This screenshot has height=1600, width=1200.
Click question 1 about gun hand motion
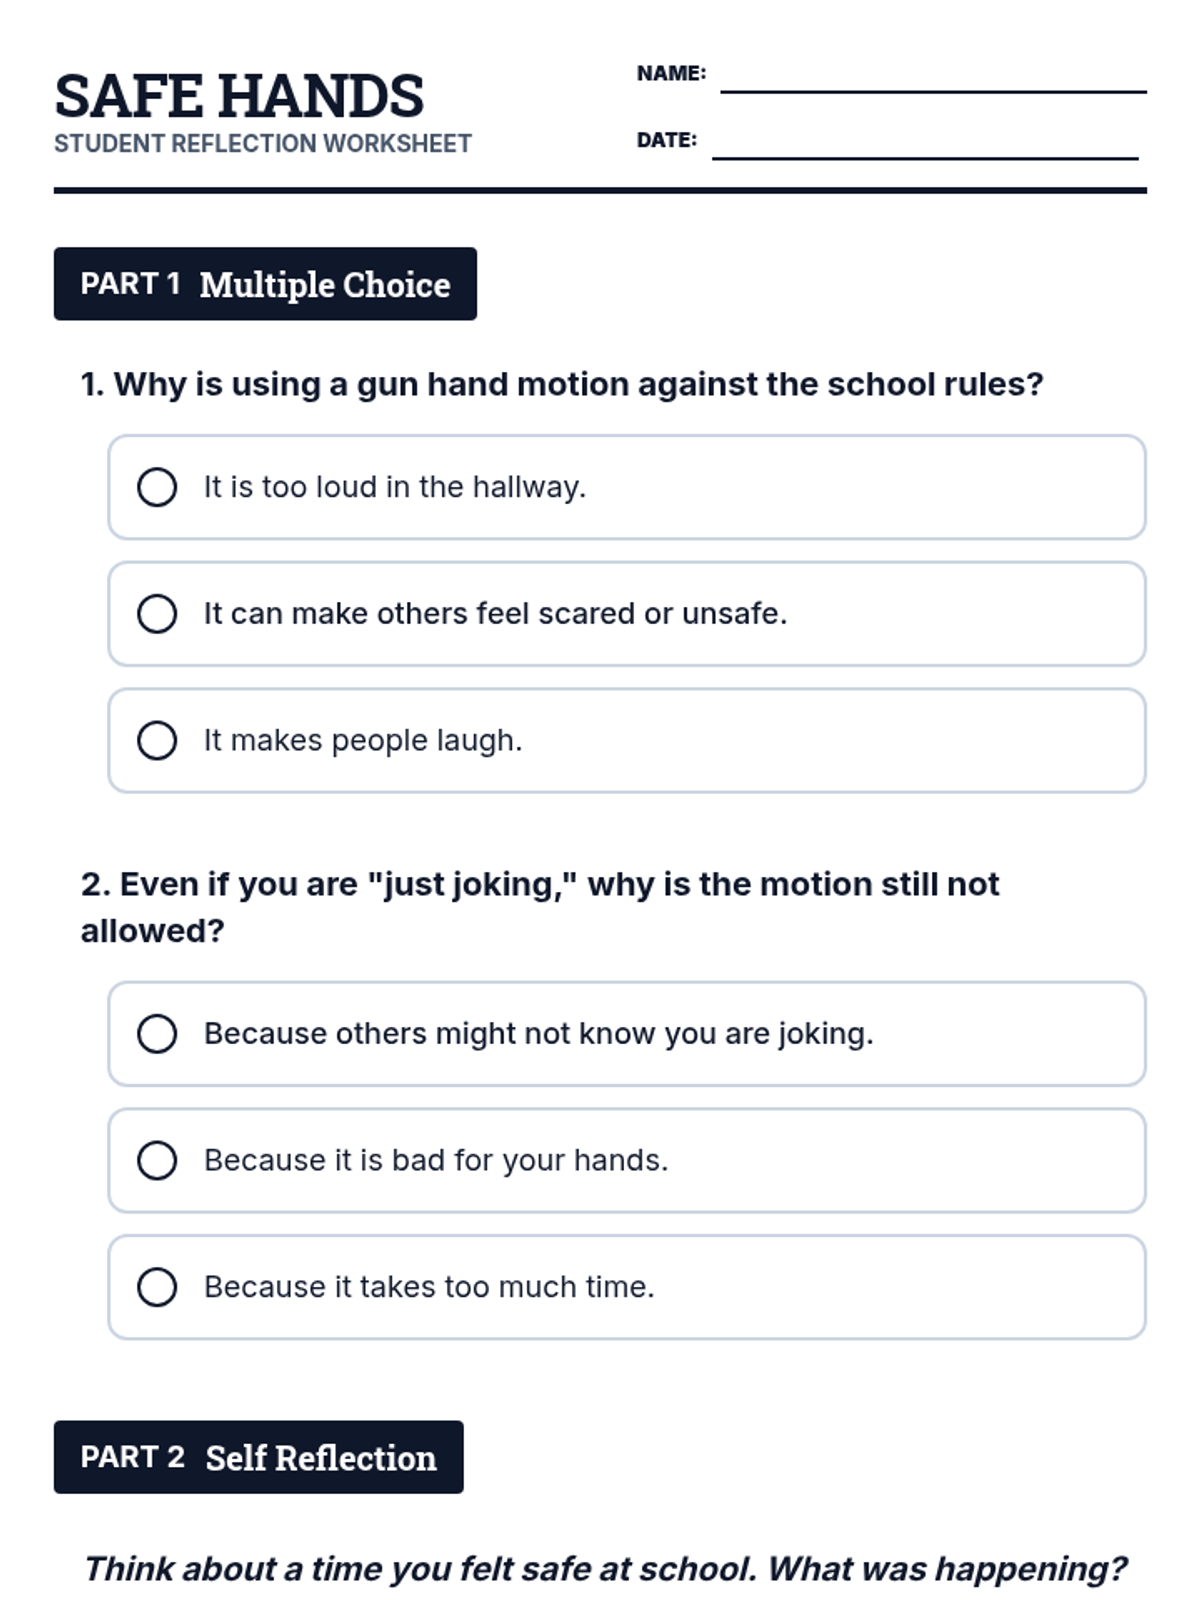click(x=561, y=384)
